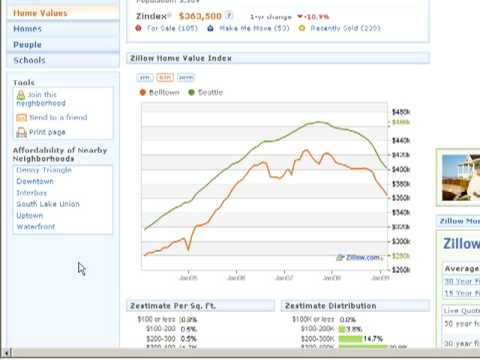Click the Zestimate Distribution header
This screenshot has height=360, width=480.
(356, 306)
